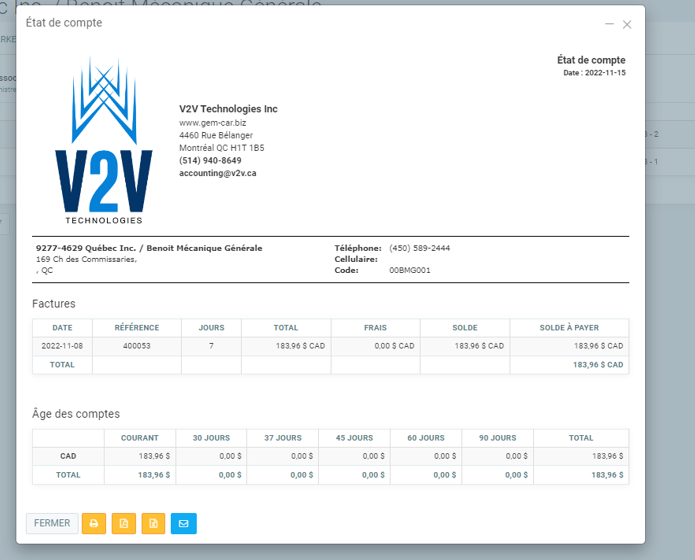
Task: Click the SOLDE À PAYER column header
Action: pos(569,327)
